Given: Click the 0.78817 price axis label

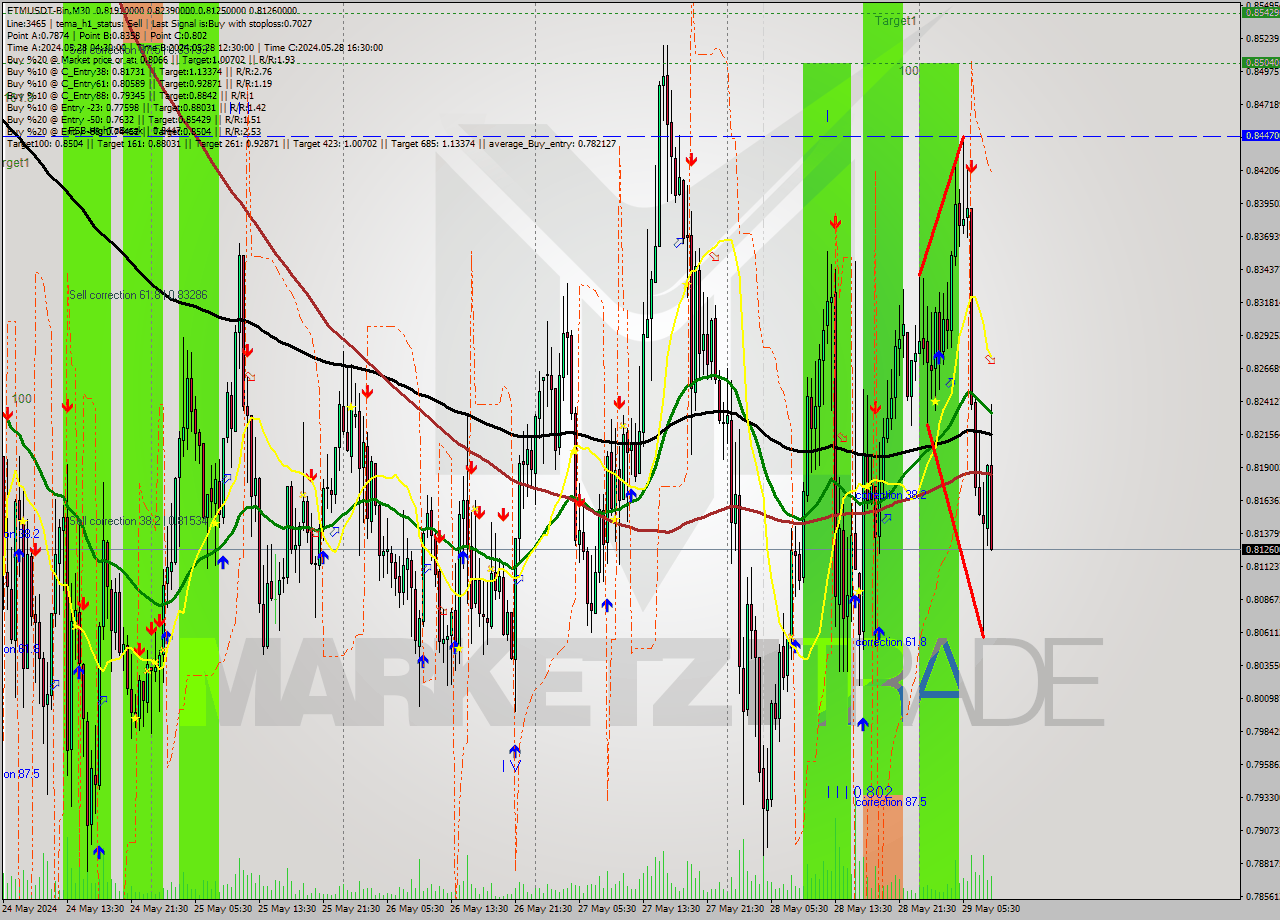Looking at the screenshot, I should [1261, 863].
